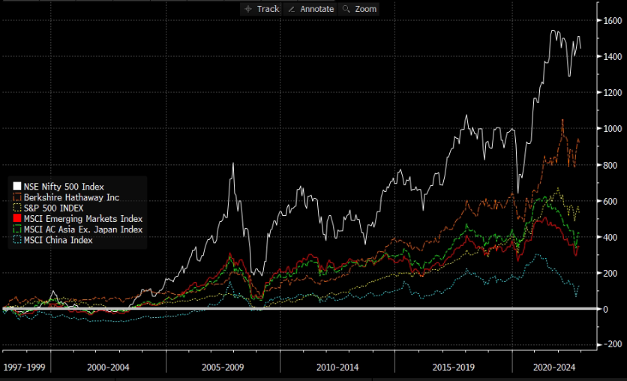Click the 800 y-axis value

(610, 165)
